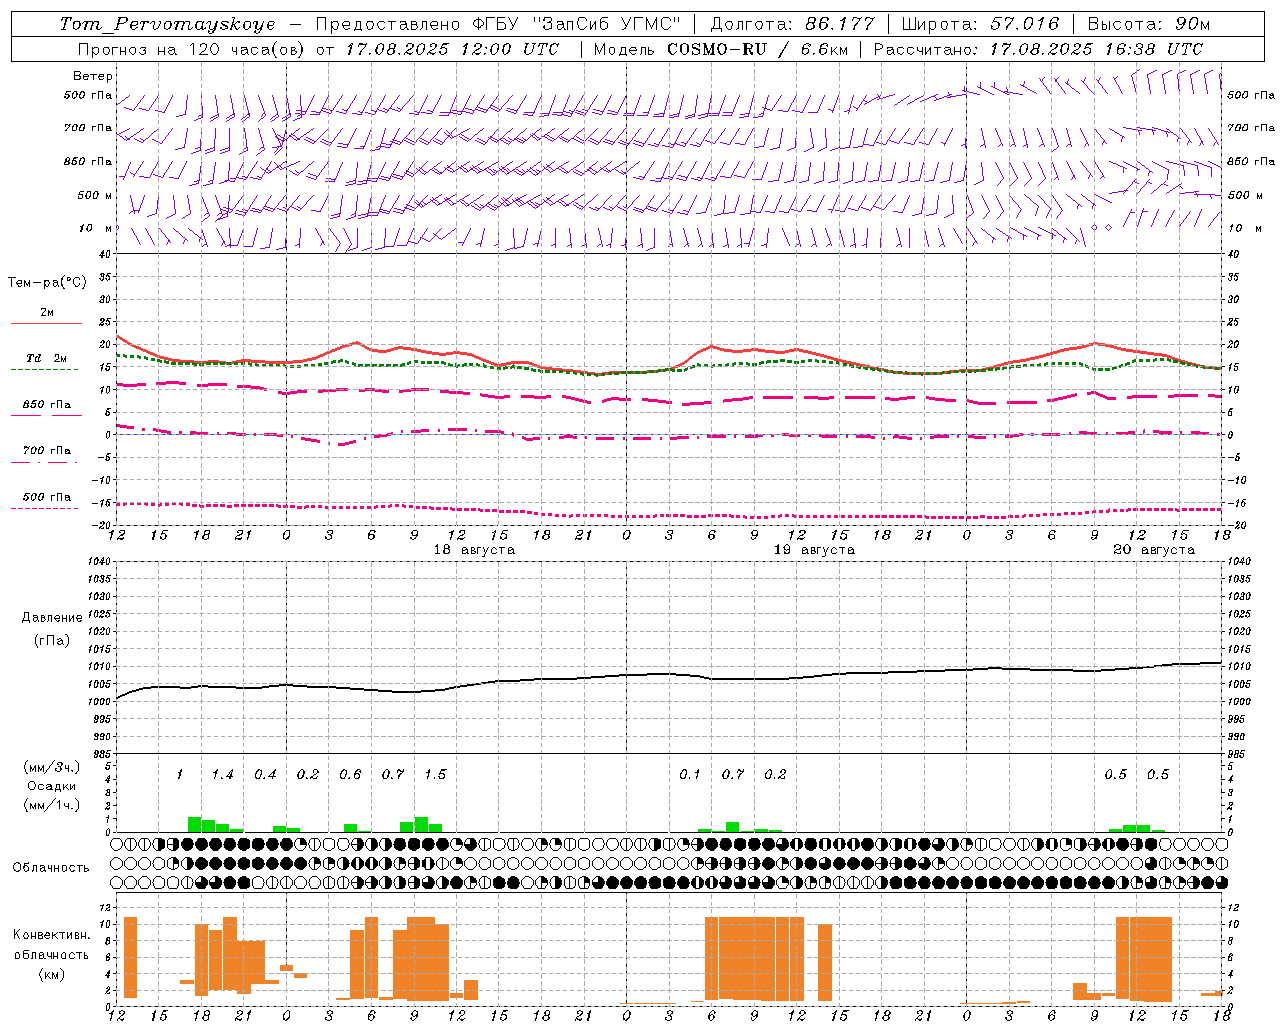Click the model name COSMO-RU / 6.6км
Screen dimensions: 1280x1024
pos(756,49)
